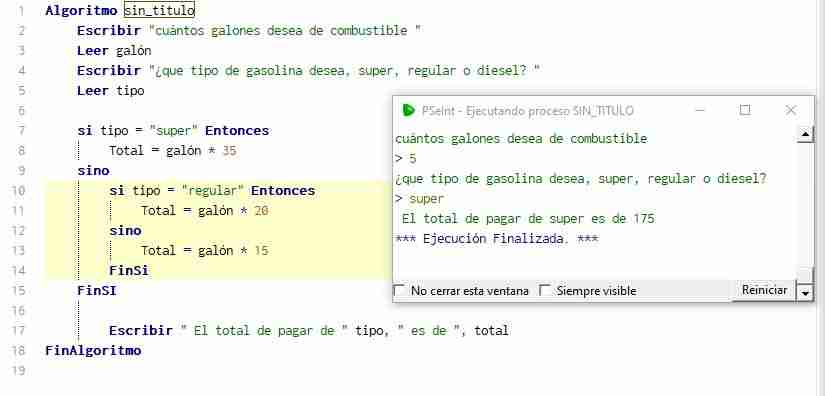This screenshot has width=825, height=396.
Task: Click the FinAlgoritmo keyword
Action: (93, 350)
